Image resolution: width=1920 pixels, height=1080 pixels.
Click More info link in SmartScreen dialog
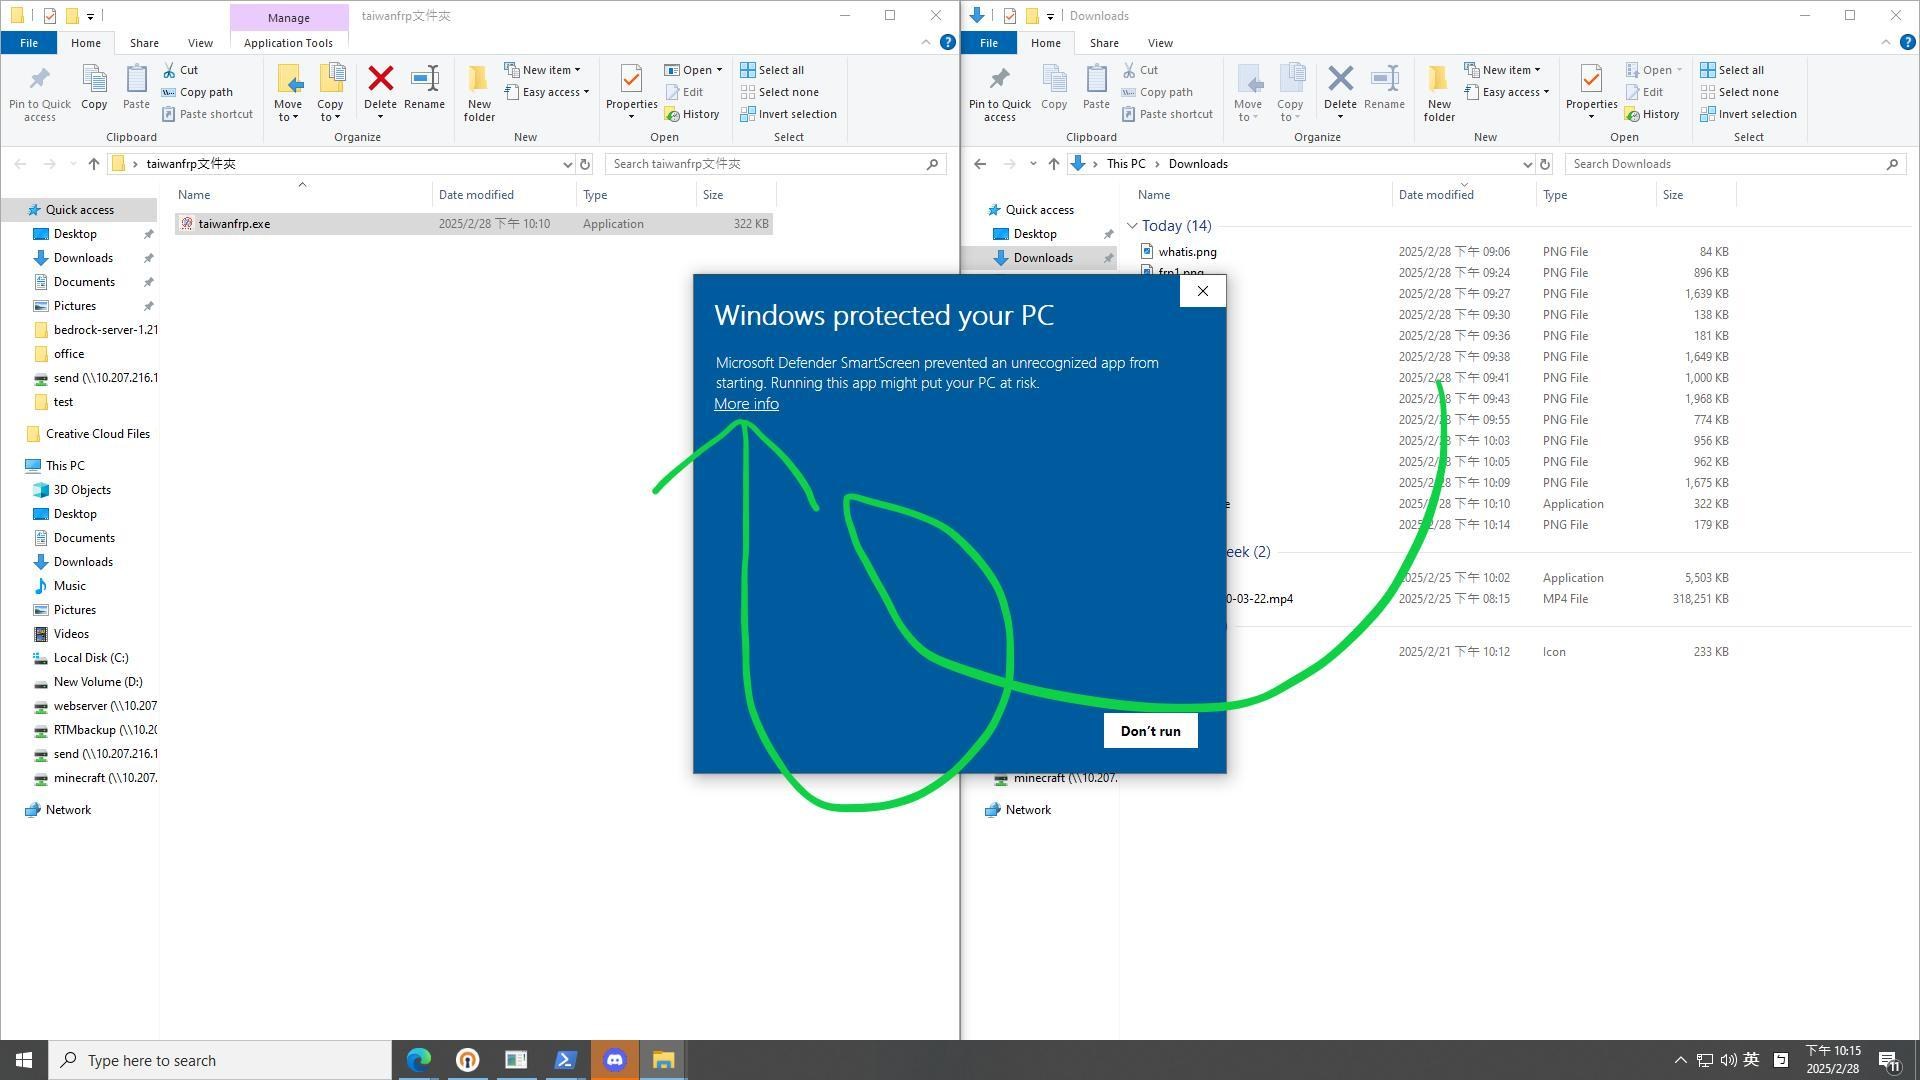click(x=746, y=404)
